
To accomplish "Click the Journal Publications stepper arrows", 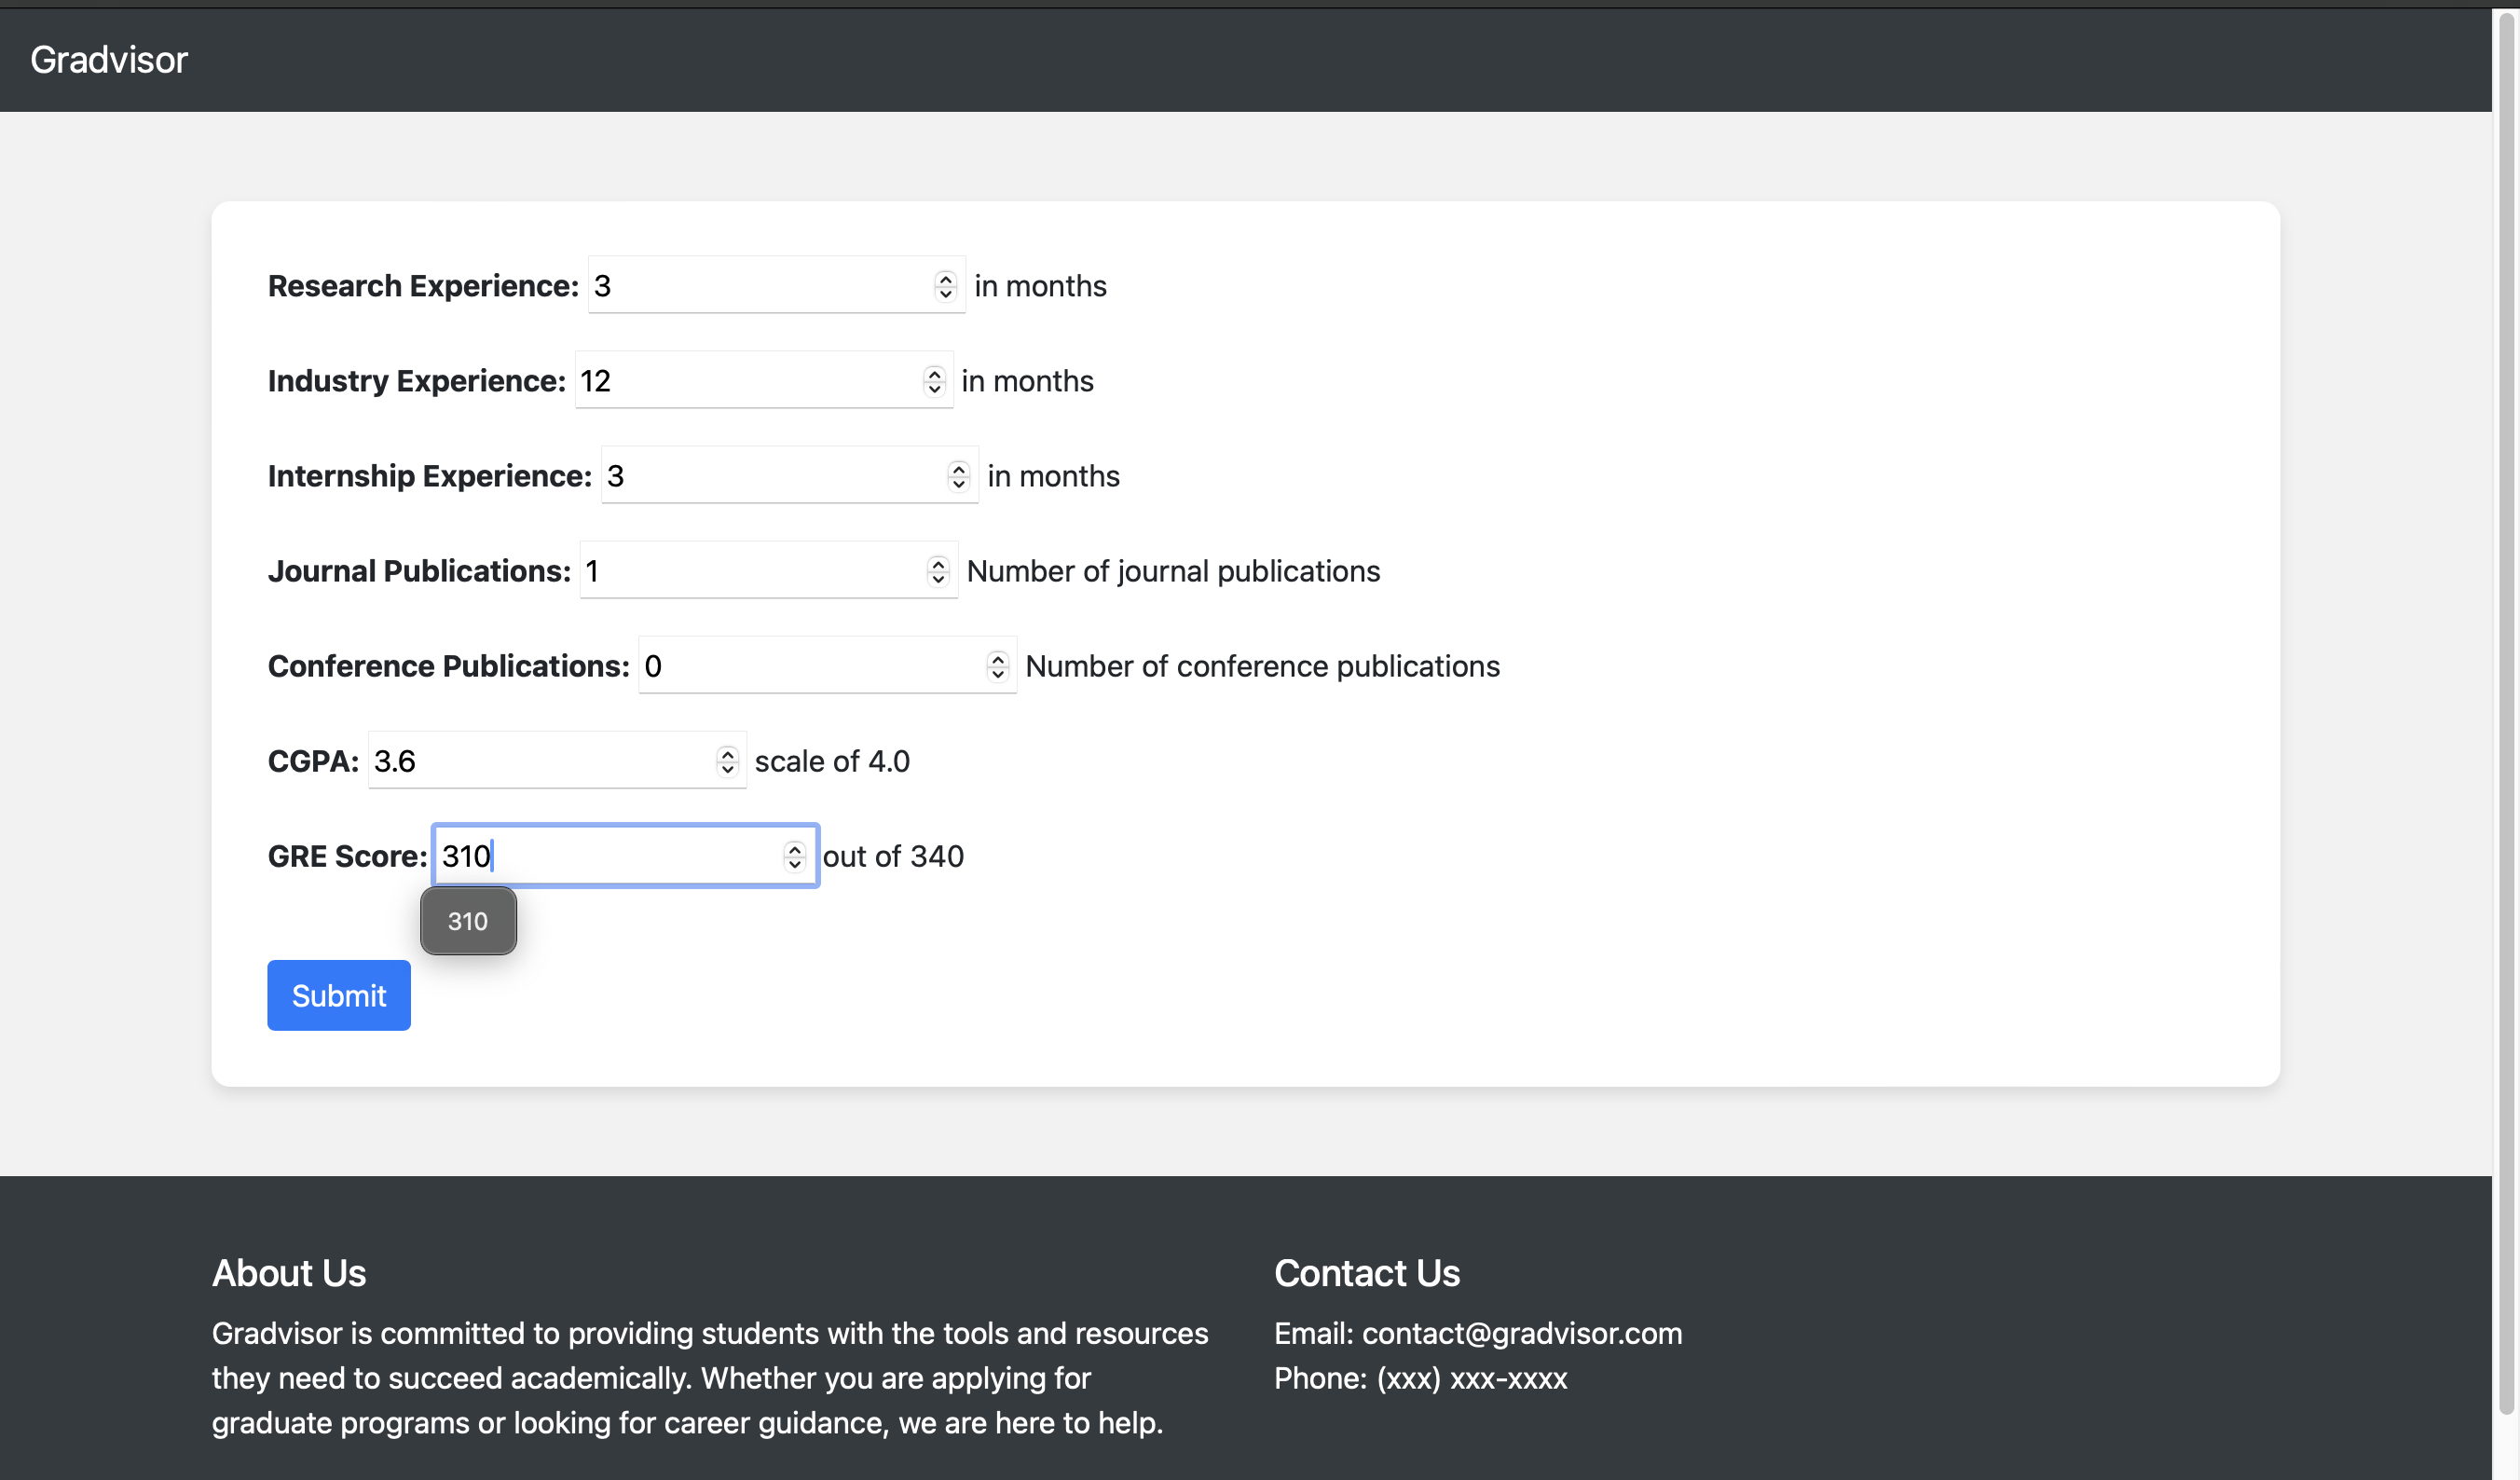I will [937, 571].
